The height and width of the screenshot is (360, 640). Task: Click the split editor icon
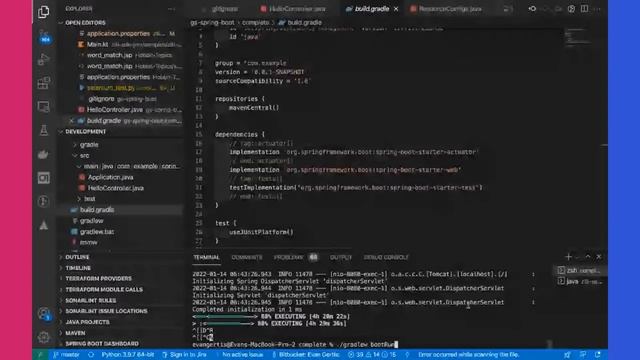(x=584, y=9)
